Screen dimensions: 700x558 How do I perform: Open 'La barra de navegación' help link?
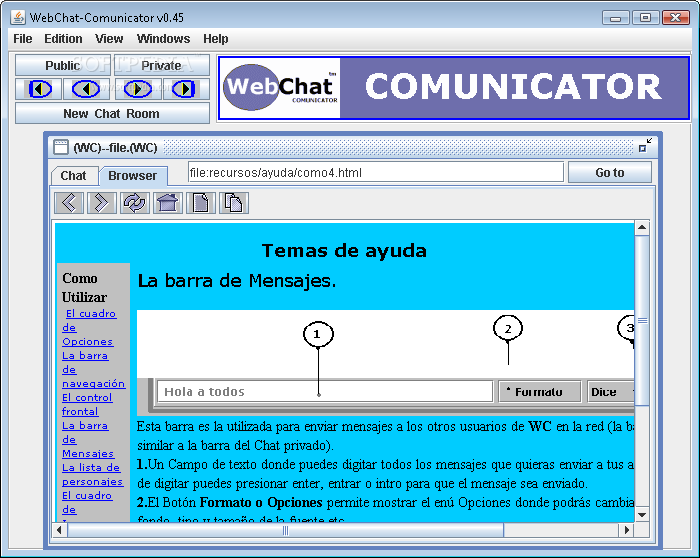pyautogui.click(x=93, y=370)
